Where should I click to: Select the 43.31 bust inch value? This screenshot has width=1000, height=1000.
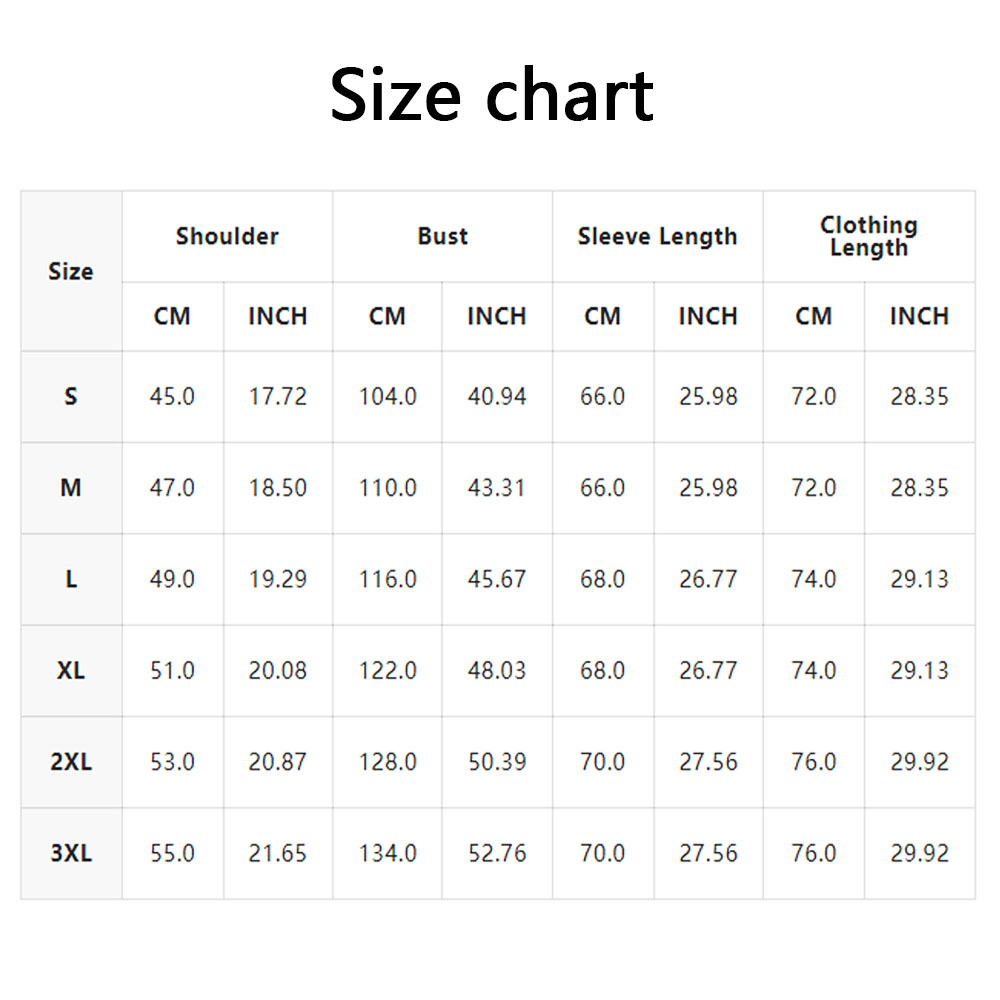pyautogui.click(x=497, y=488)
